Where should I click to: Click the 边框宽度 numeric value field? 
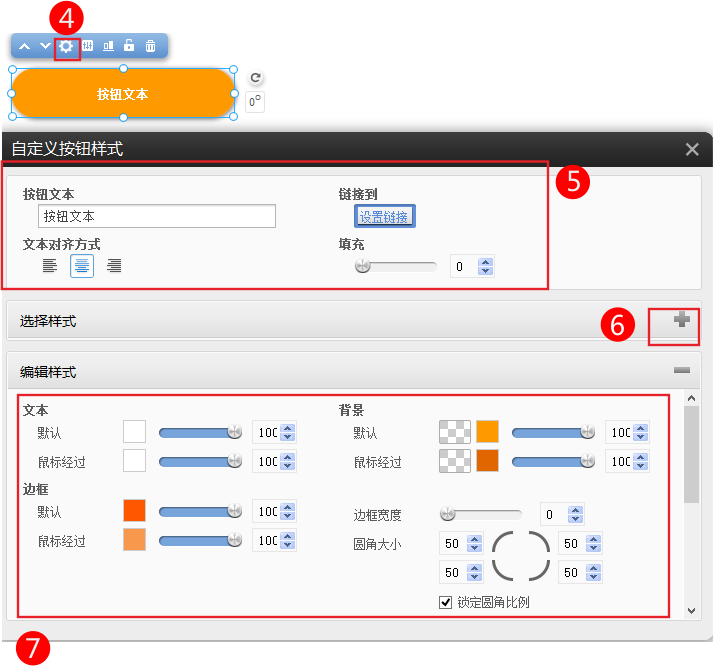553,515
